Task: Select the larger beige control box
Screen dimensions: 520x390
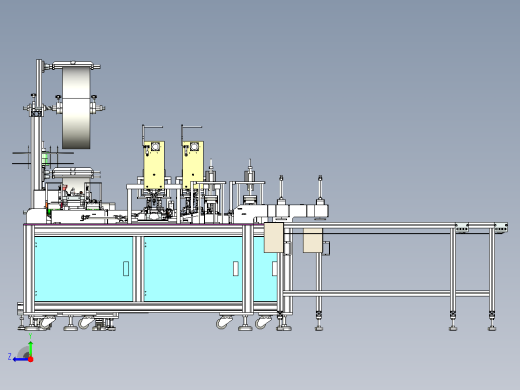Action: 274,238
